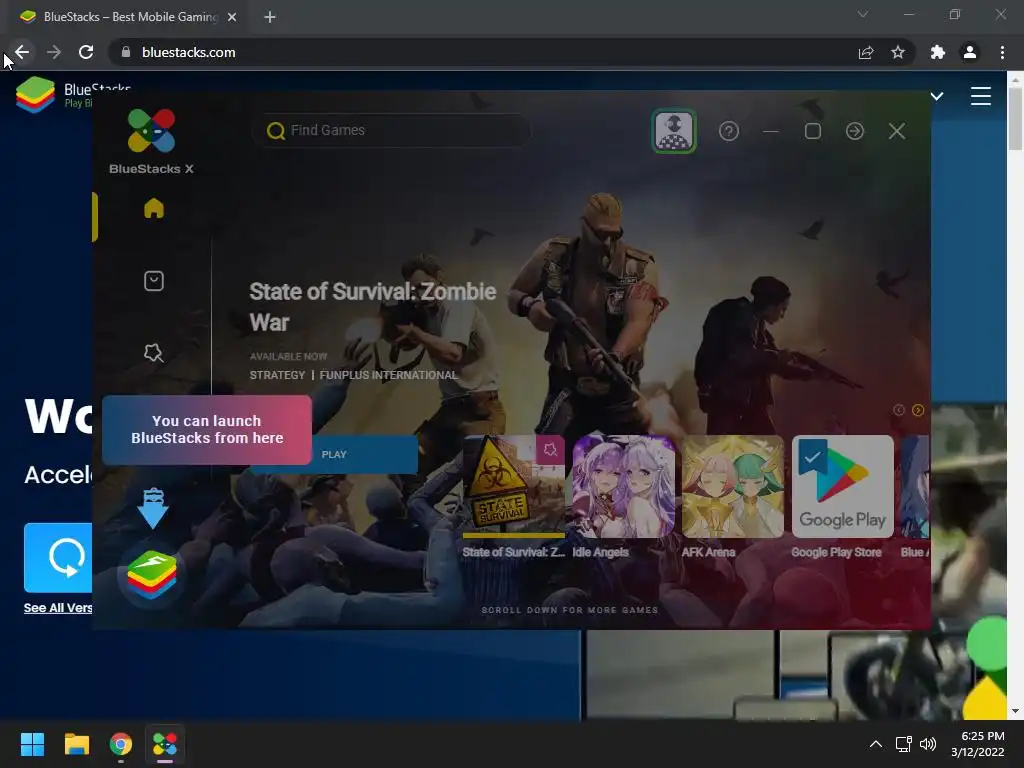Bookmark this page with the star icon
This screenshot has width=1024, height=768.
tap(898, 52)
